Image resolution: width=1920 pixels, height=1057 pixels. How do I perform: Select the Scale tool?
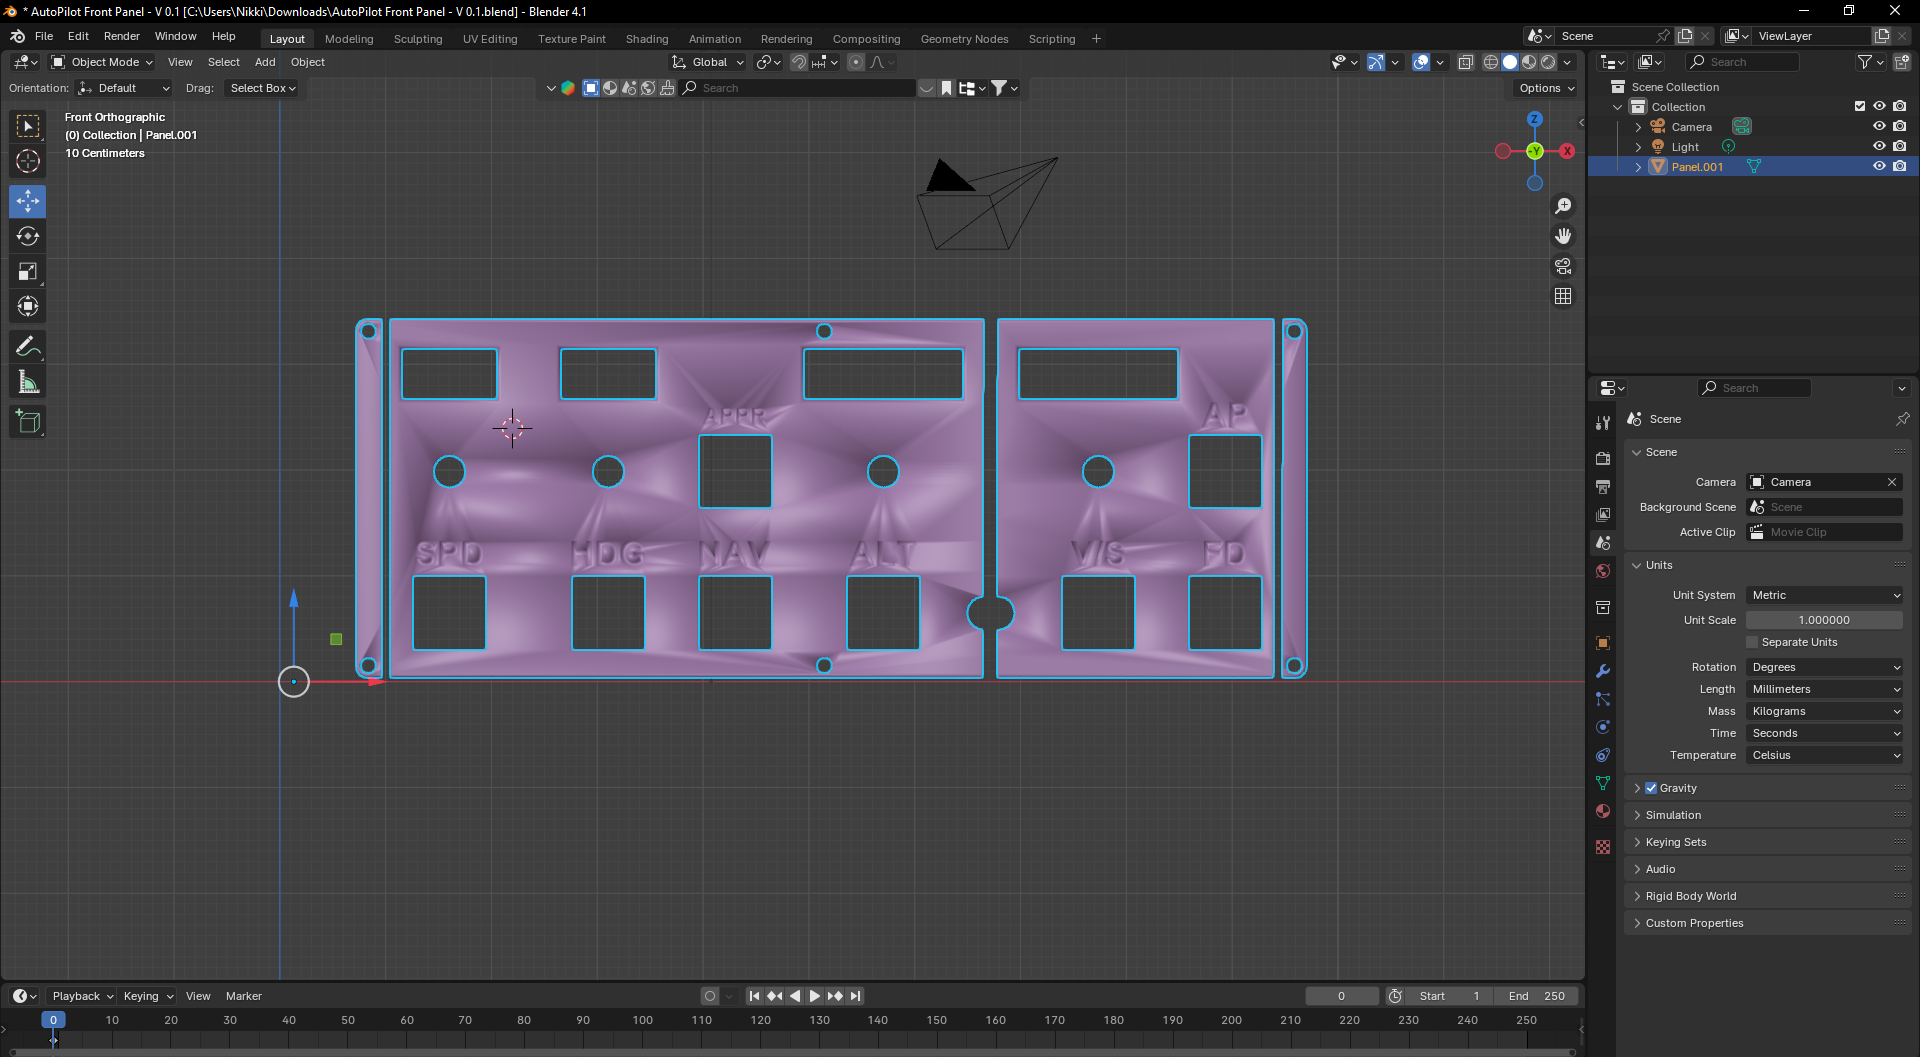pyautogui.click(x=28, y=271)
